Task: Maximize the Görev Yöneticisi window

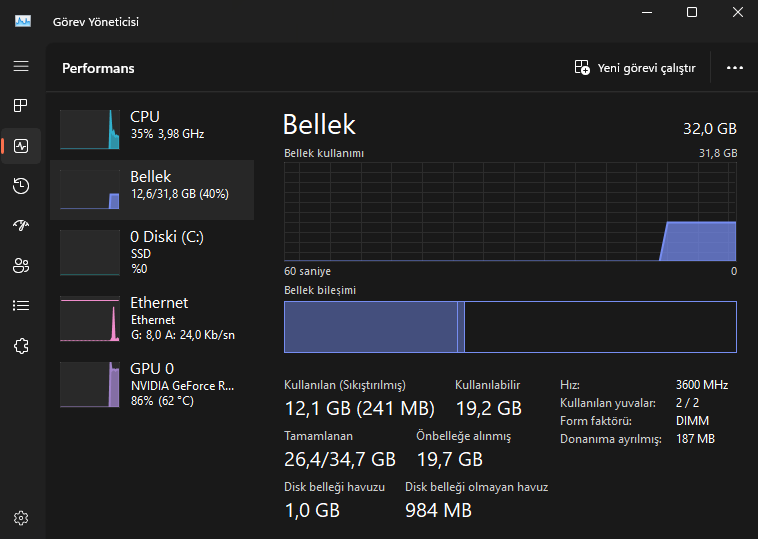Action: click(692, 12)
